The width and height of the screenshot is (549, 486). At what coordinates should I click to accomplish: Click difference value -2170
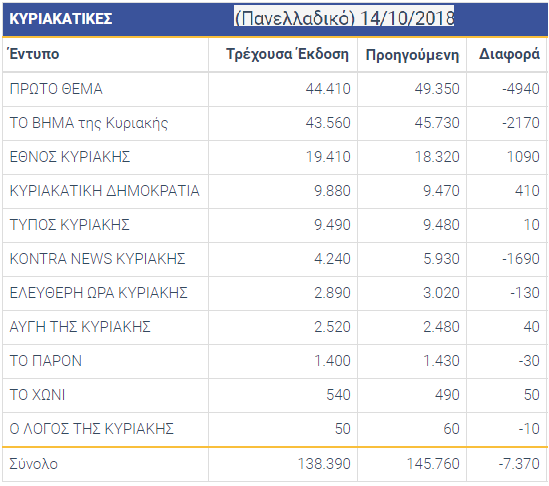click(521, 123)
